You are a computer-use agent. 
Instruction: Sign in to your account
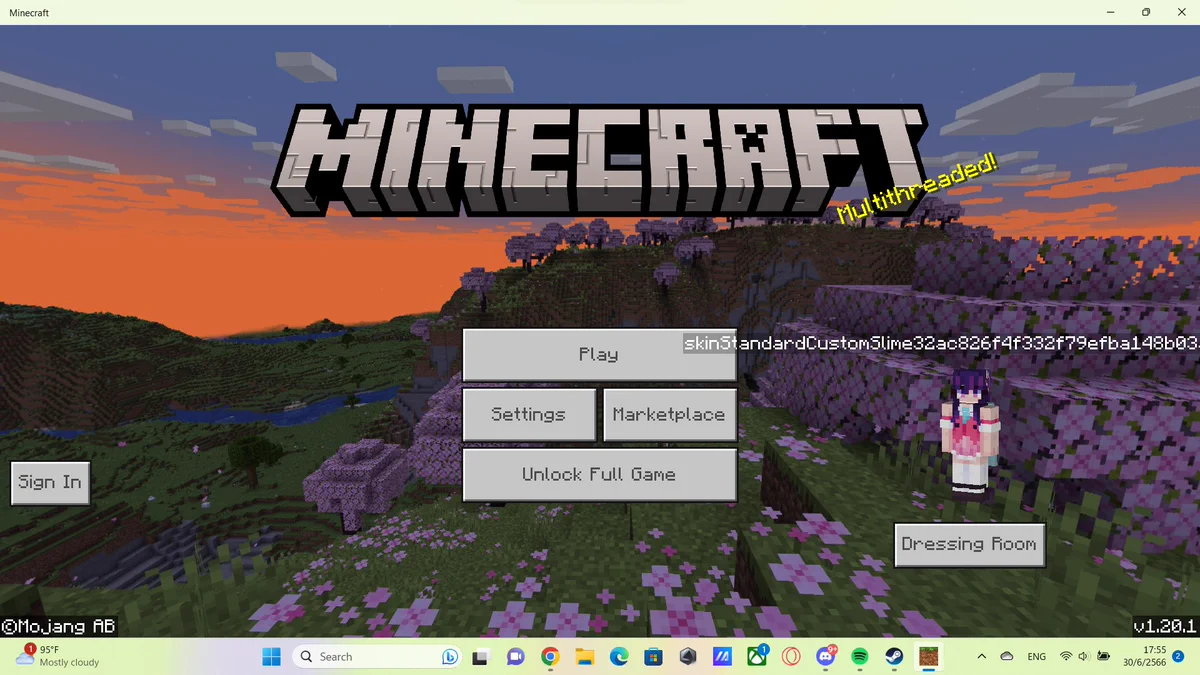[50, 482]
